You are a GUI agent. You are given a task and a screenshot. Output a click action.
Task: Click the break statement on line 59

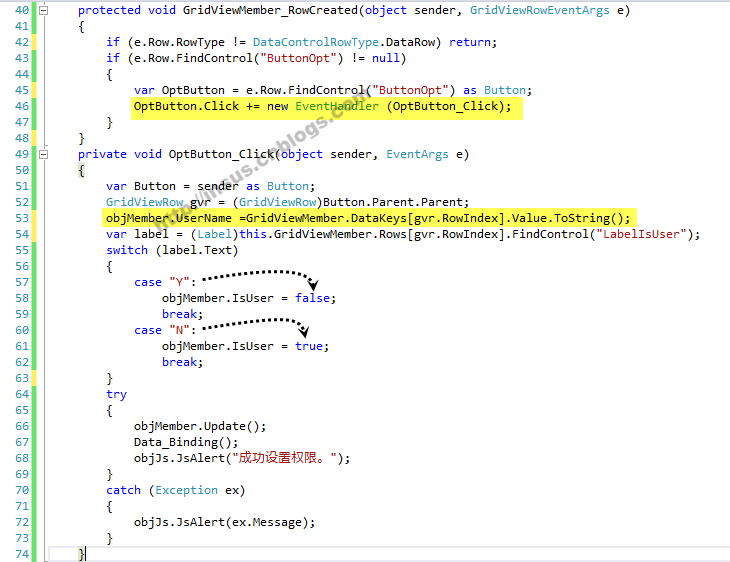(x=179, y=314)
